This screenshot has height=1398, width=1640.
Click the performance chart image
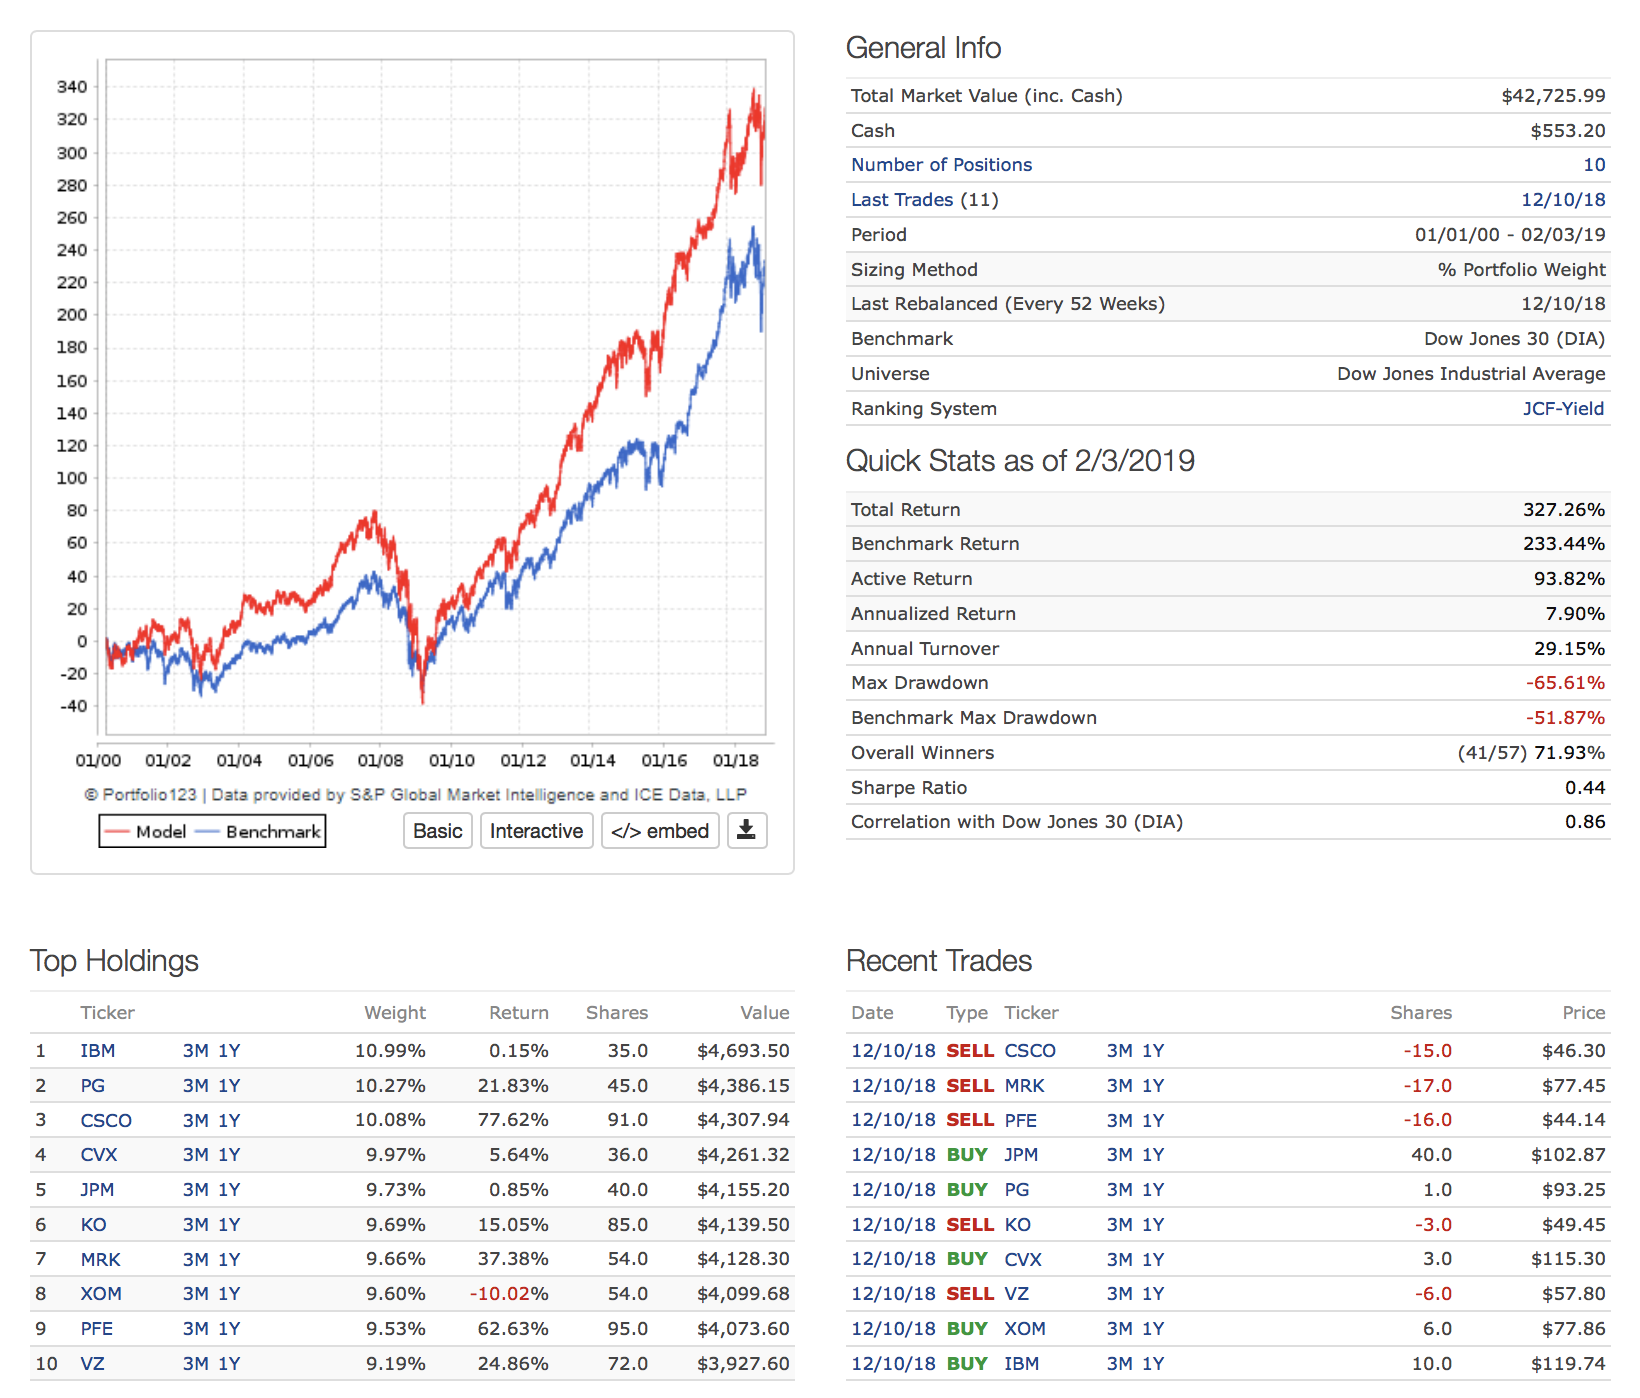click(x=435, y=400)
